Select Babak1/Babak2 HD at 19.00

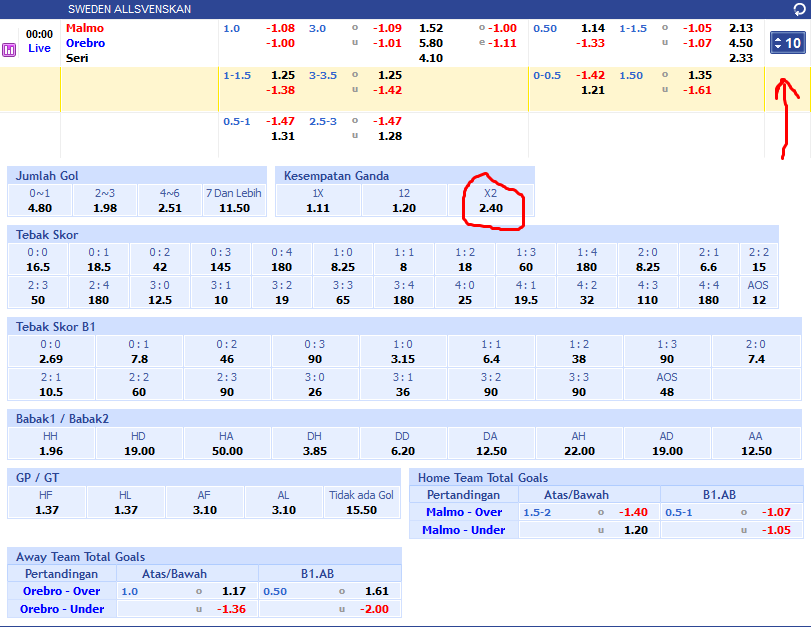[139, 451]
